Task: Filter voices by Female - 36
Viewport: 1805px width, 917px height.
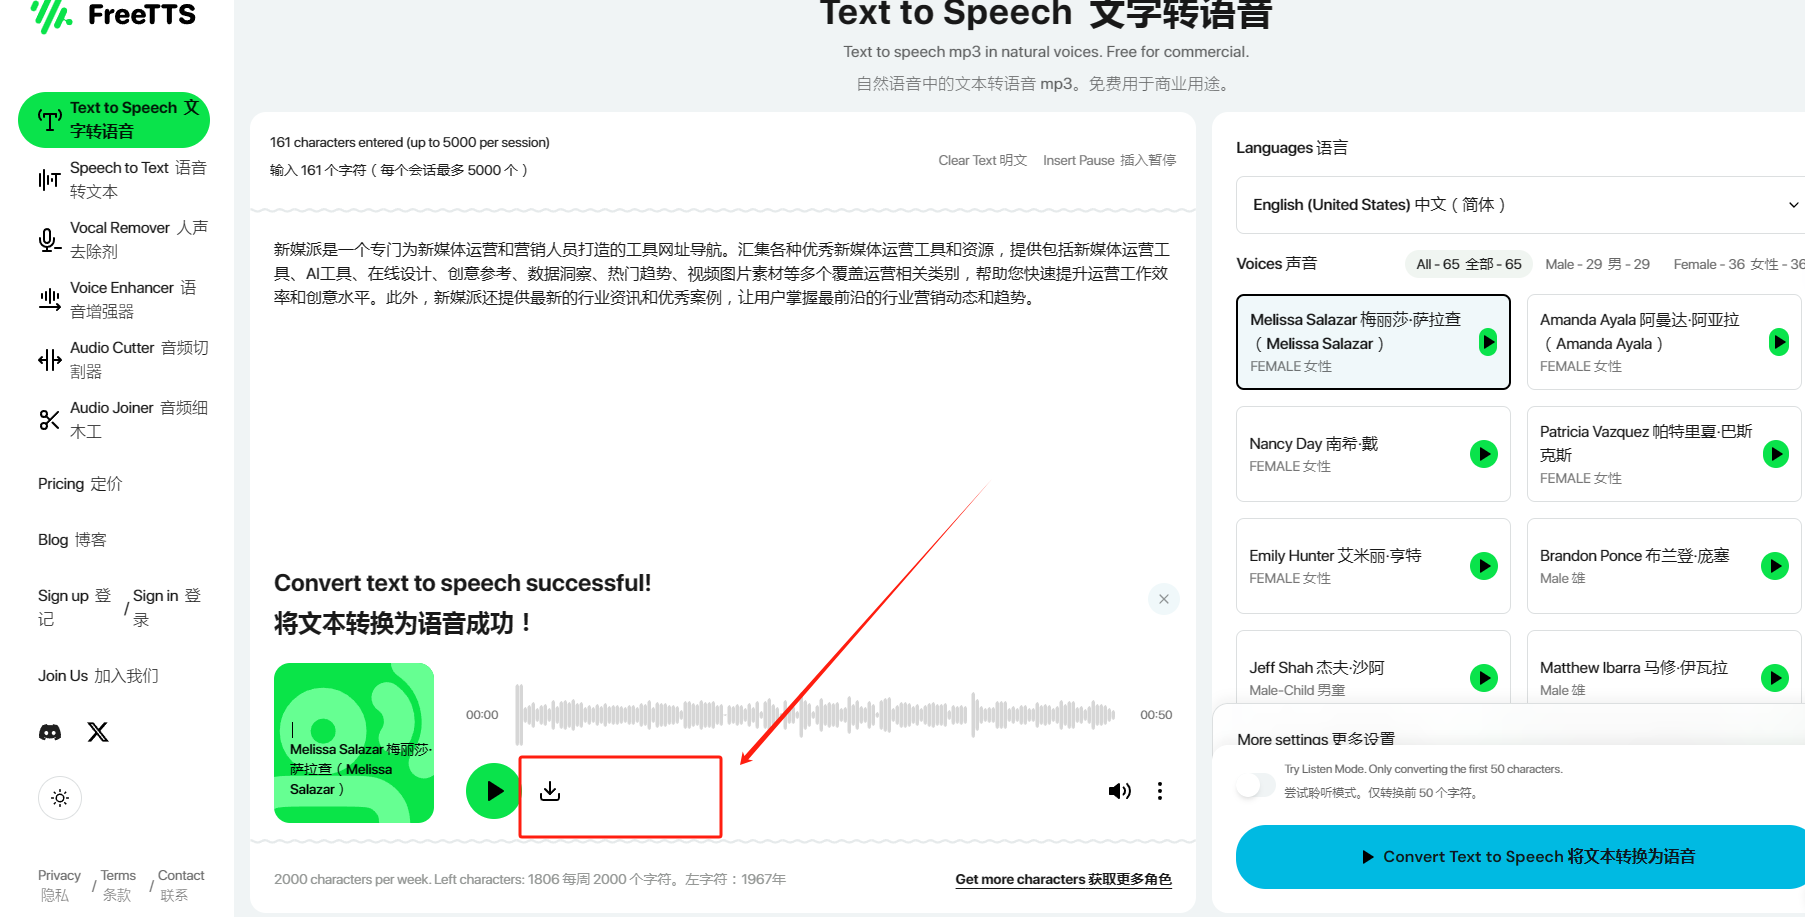Action: tap(1739, 264)
